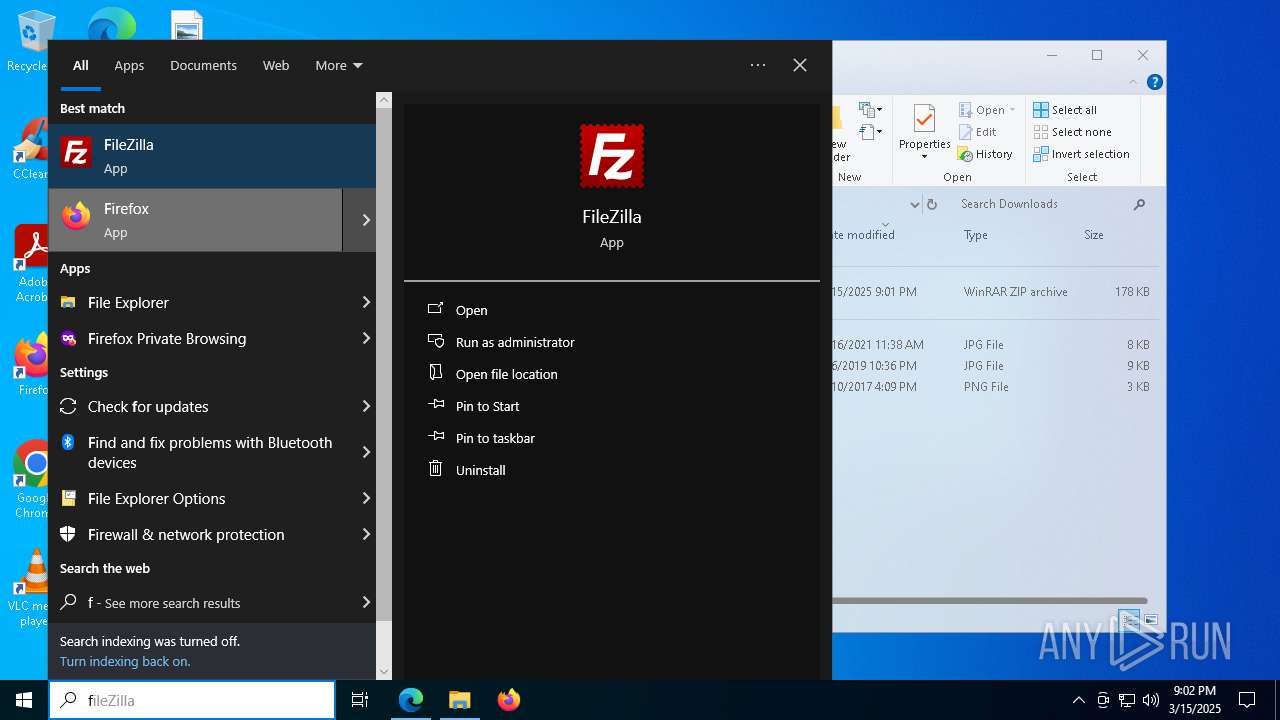Open Explorer help question mark icon
Screen dimensions: 1280x720
pos(1154,83)
